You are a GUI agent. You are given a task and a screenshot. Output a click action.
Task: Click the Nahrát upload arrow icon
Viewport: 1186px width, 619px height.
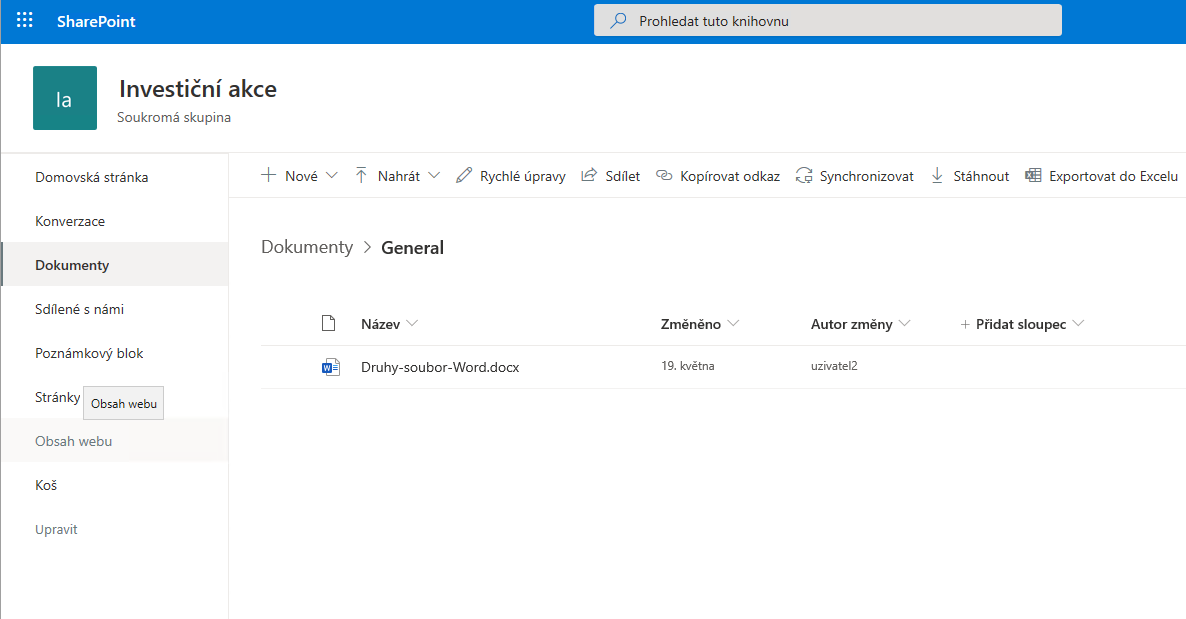point(362,176)
